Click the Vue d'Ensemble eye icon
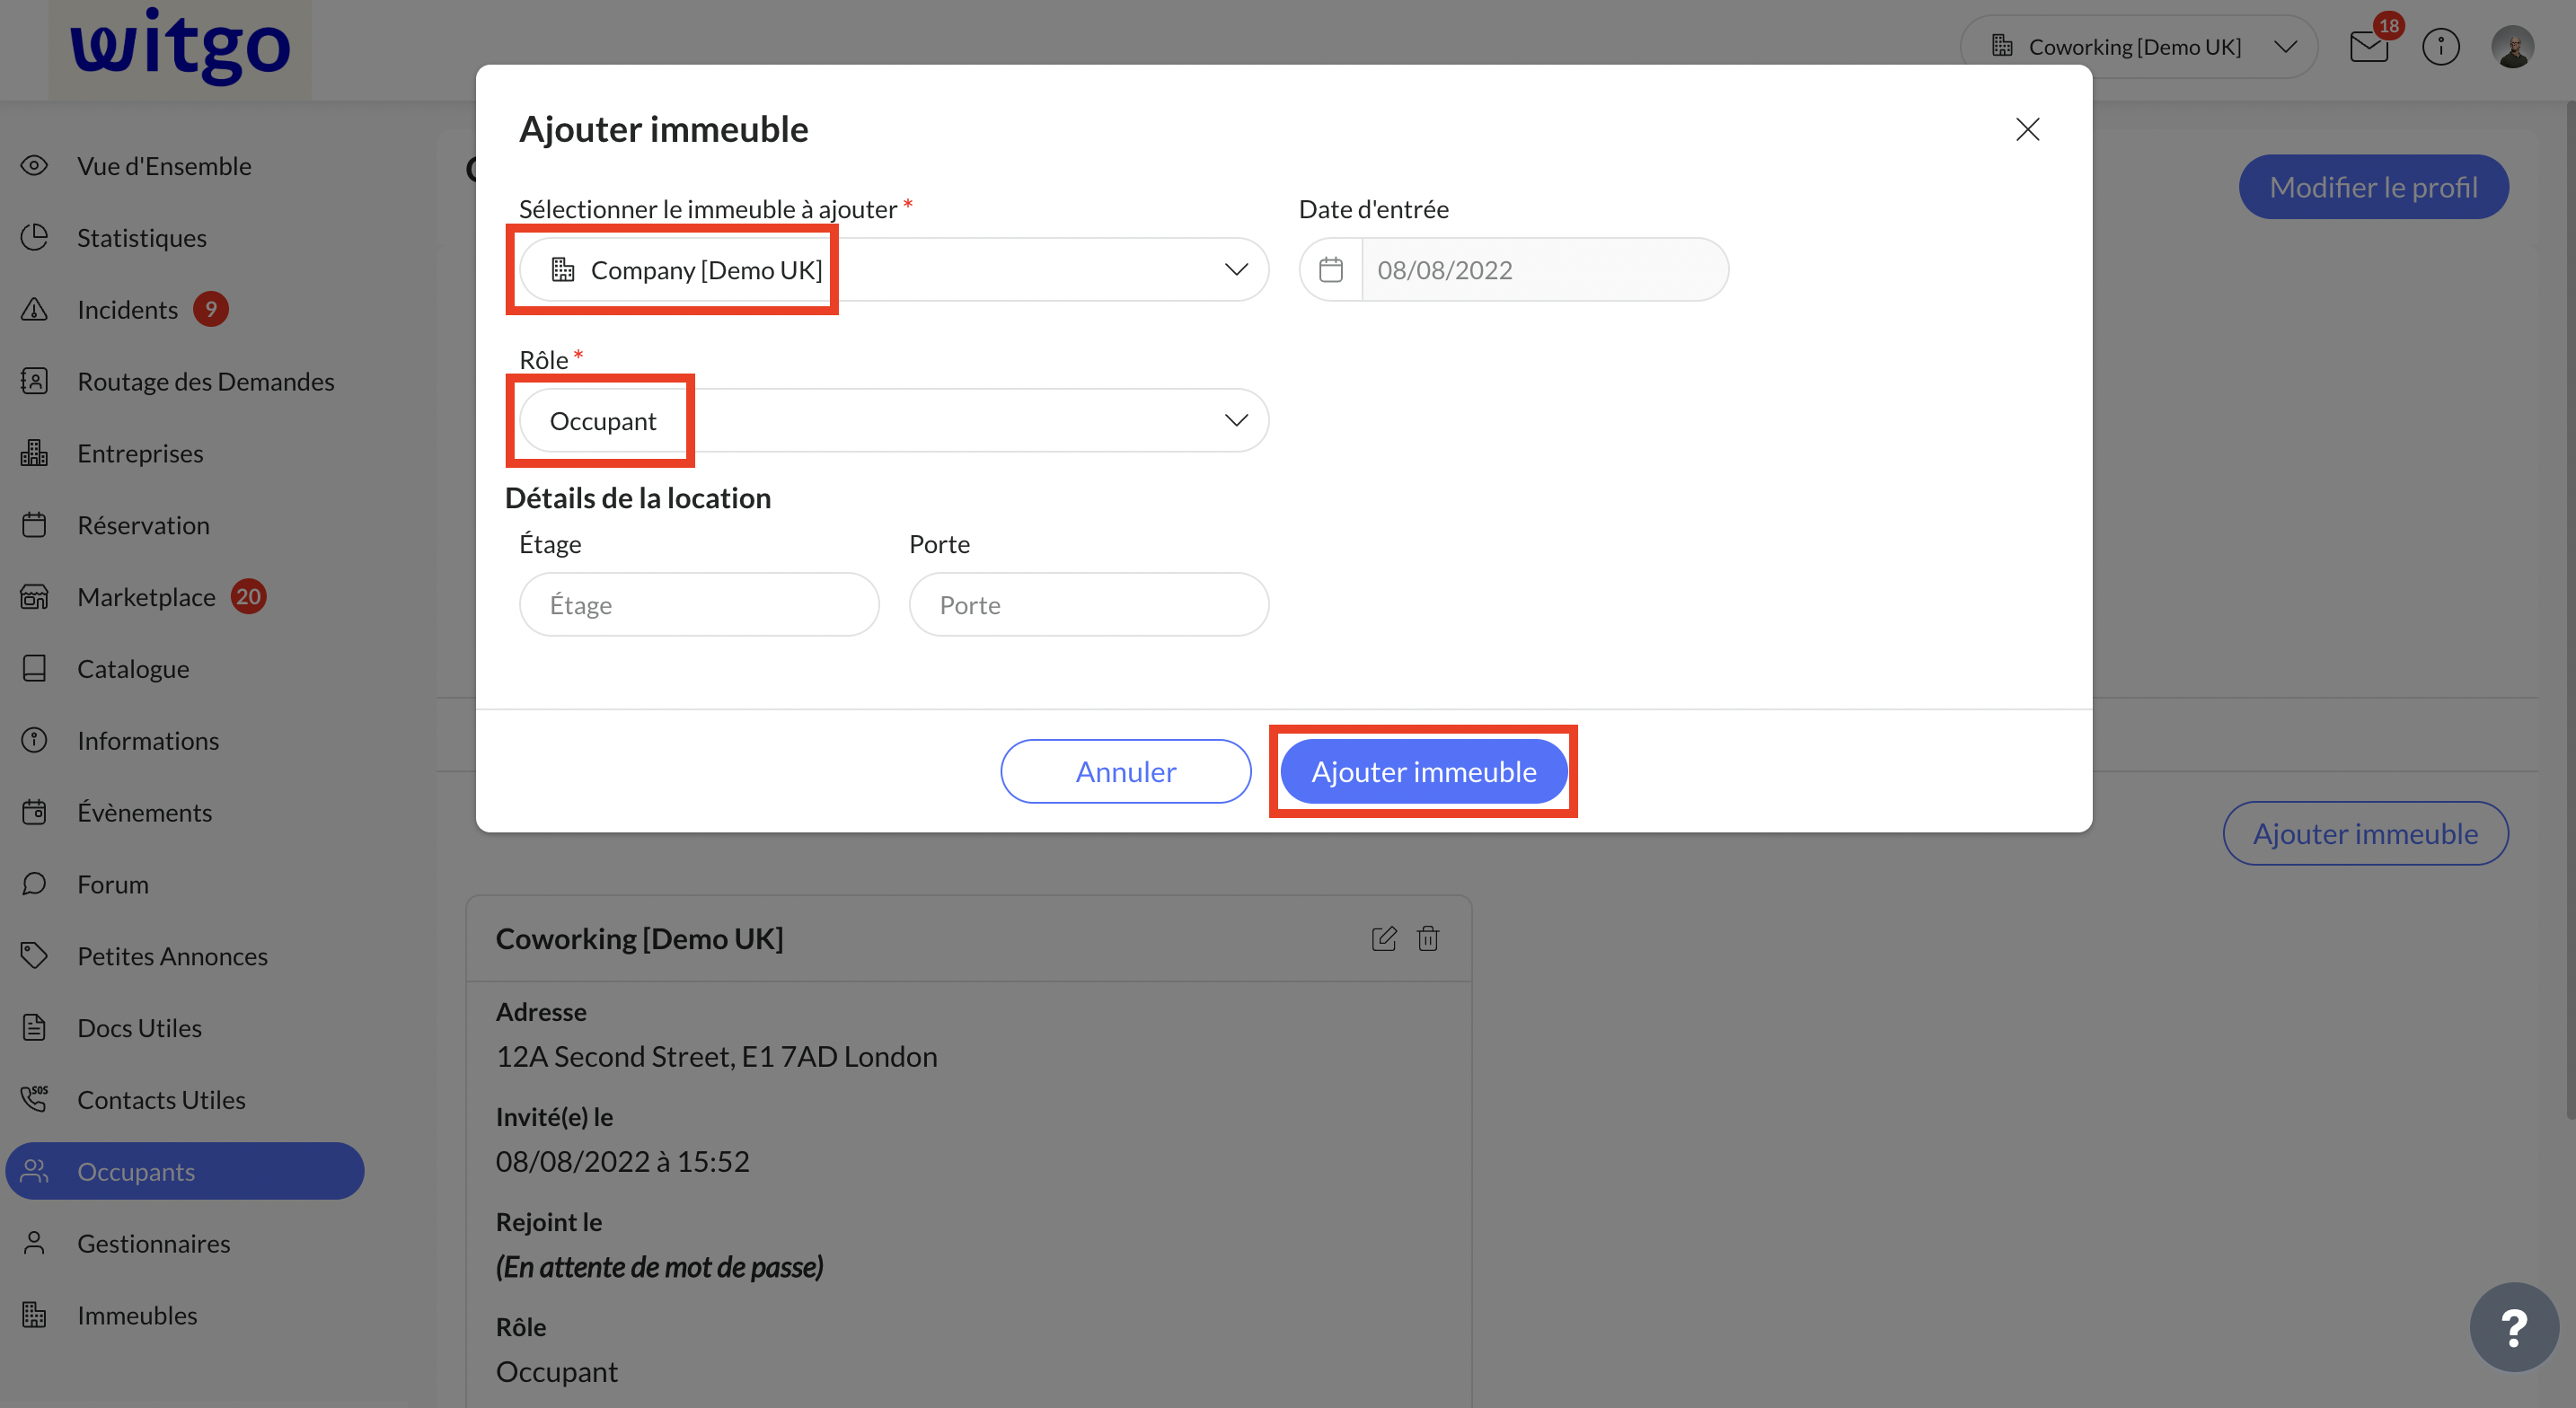2576x1408 pixels. [34, 166]
